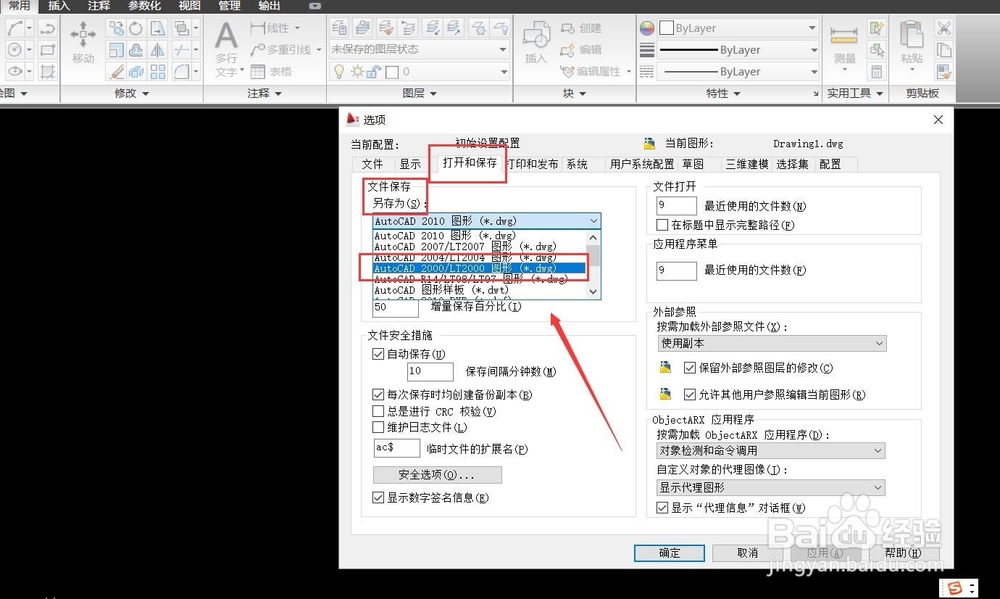Disable the 自动保存 checkbox

pyautogui.click(x=378, y=353)
